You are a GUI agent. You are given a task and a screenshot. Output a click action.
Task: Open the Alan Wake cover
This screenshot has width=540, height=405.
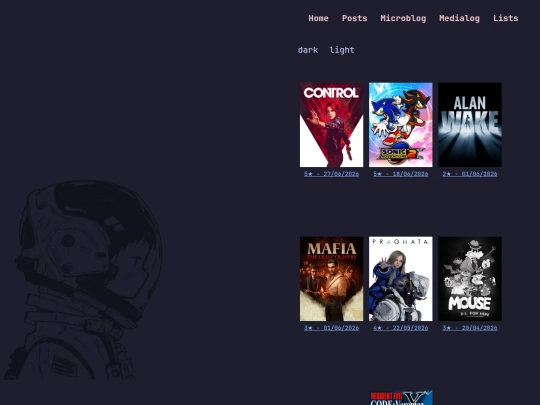tap(470, 125)
